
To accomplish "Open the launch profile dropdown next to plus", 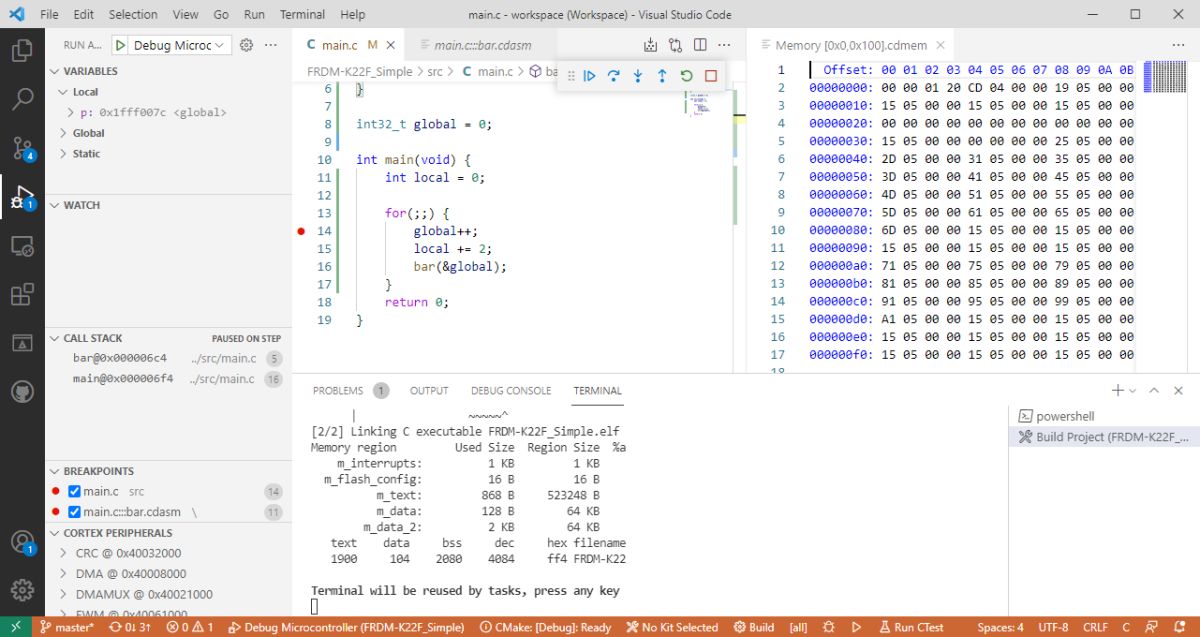I will point(1133,390).
